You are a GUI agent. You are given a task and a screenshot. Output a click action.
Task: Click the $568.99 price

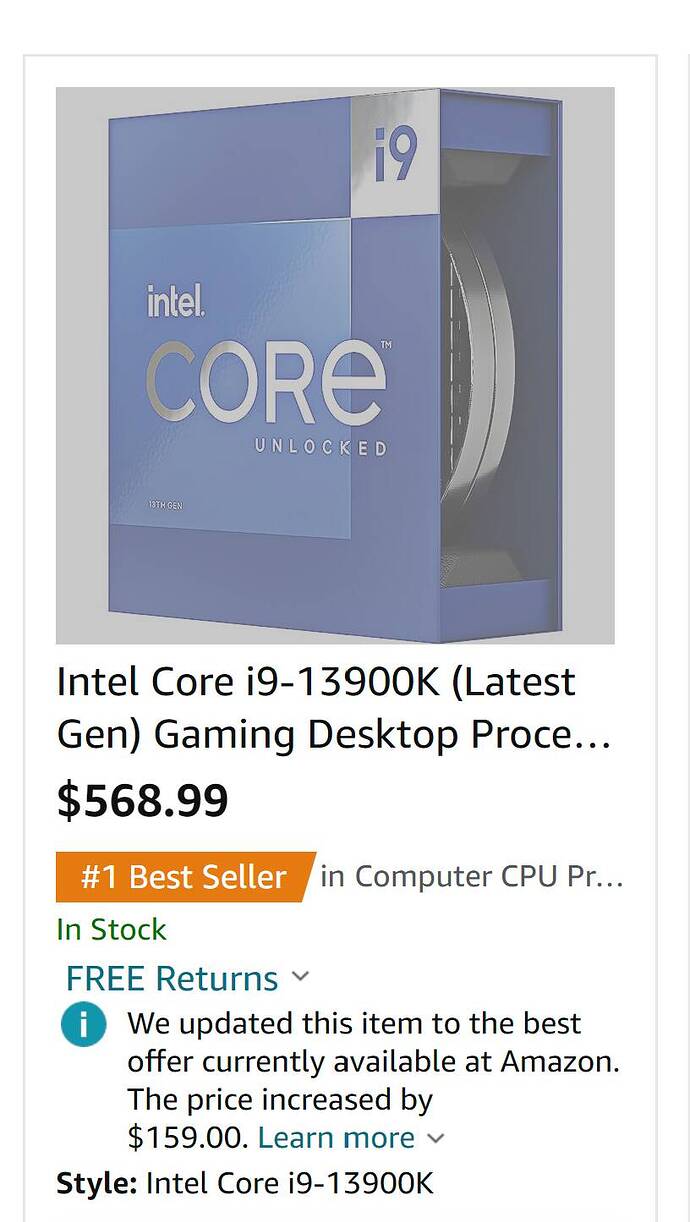(142, 799)
